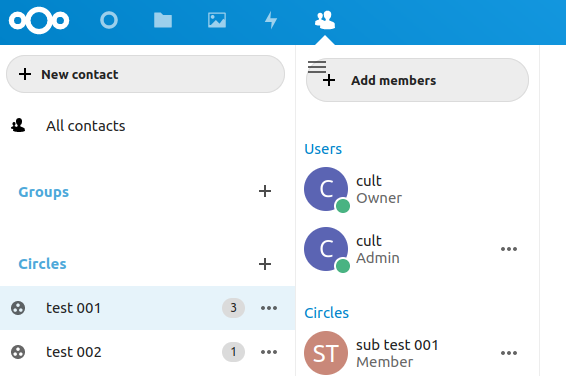Click the Users heading in members list
Image resolution: width=566 pixels, height=376 pixels.
pos(323,149)
